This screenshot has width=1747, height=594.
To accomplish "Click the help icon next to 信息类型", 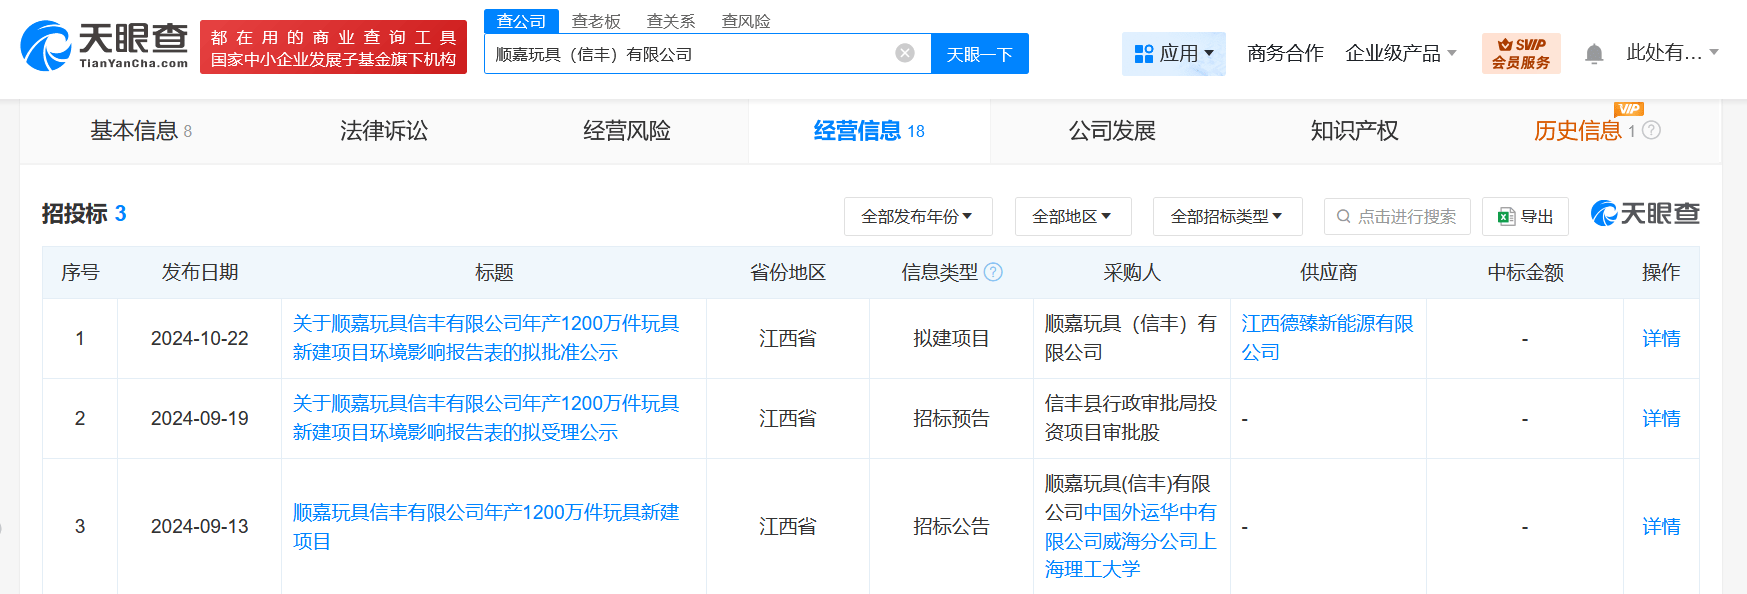I will pyautogui.click(x=993, y=272).
